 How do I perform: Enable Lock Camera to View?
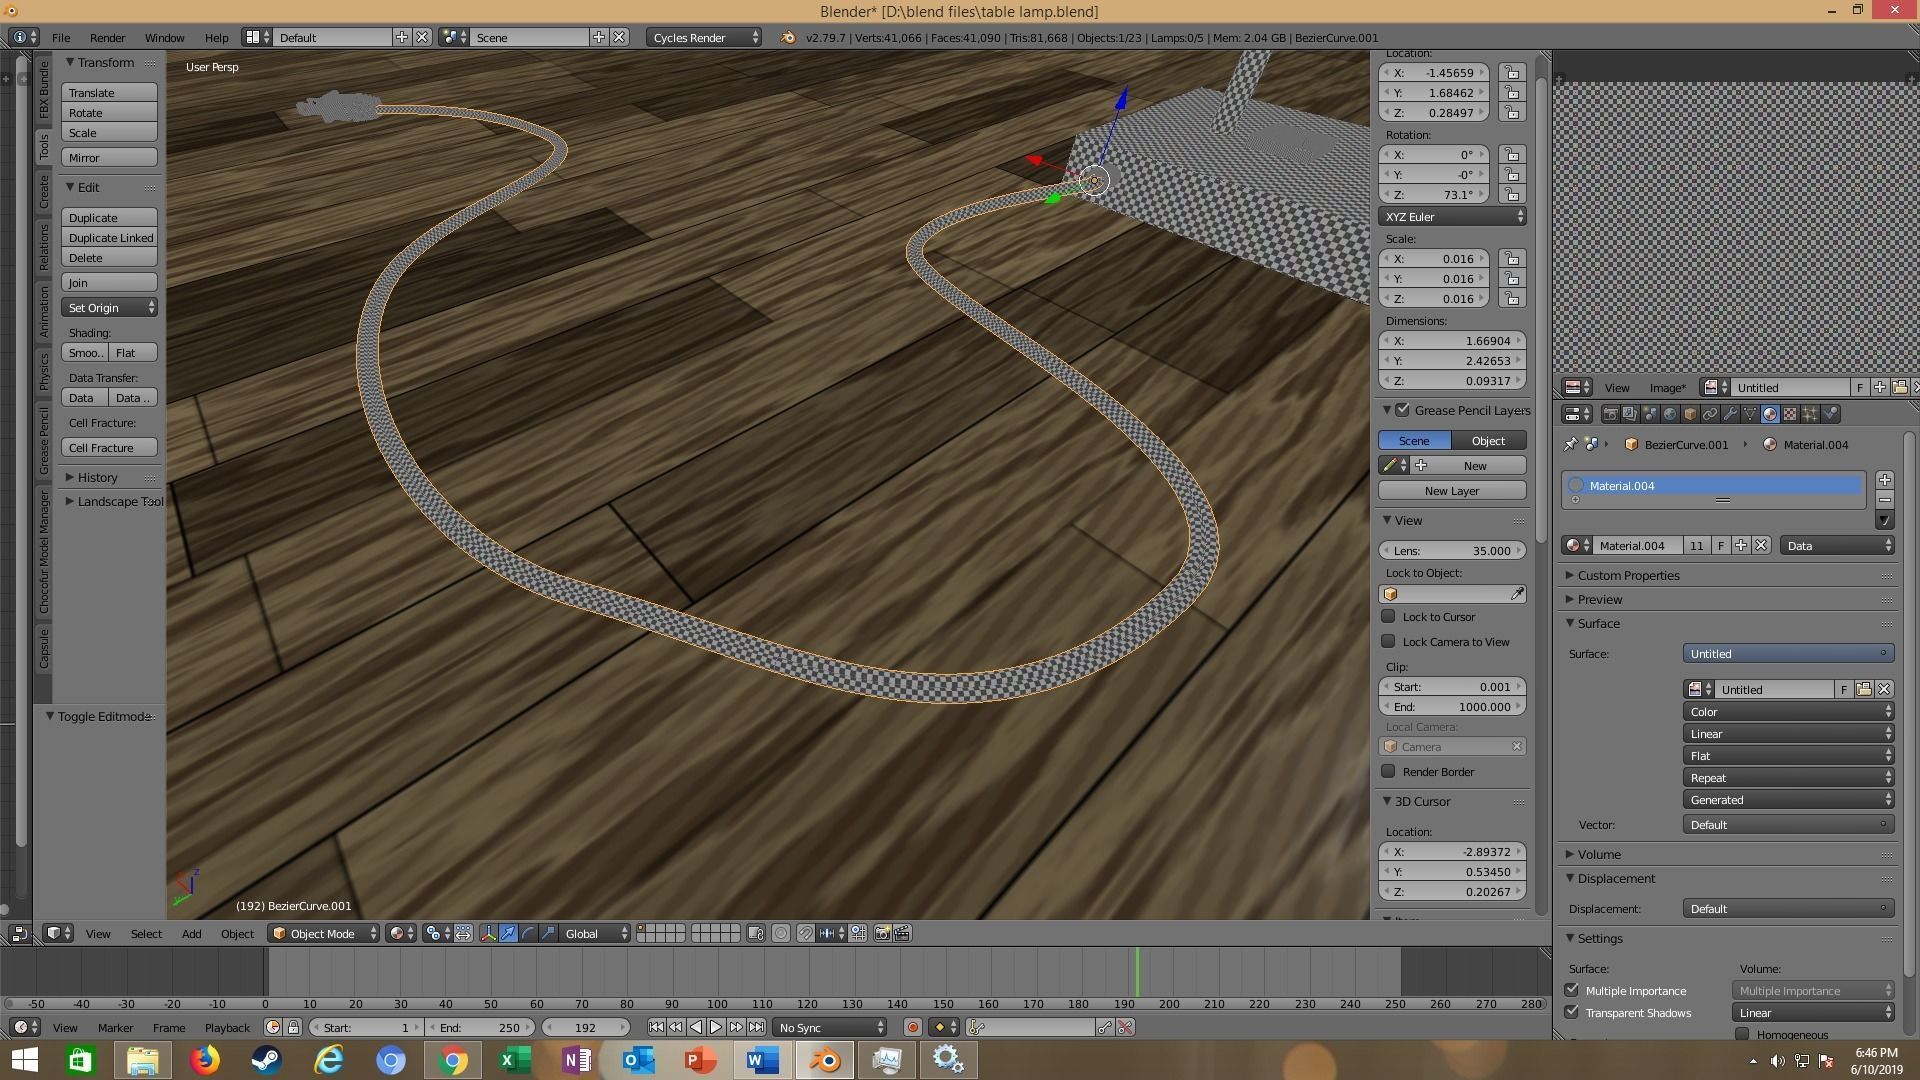[x=1389, y=642]
